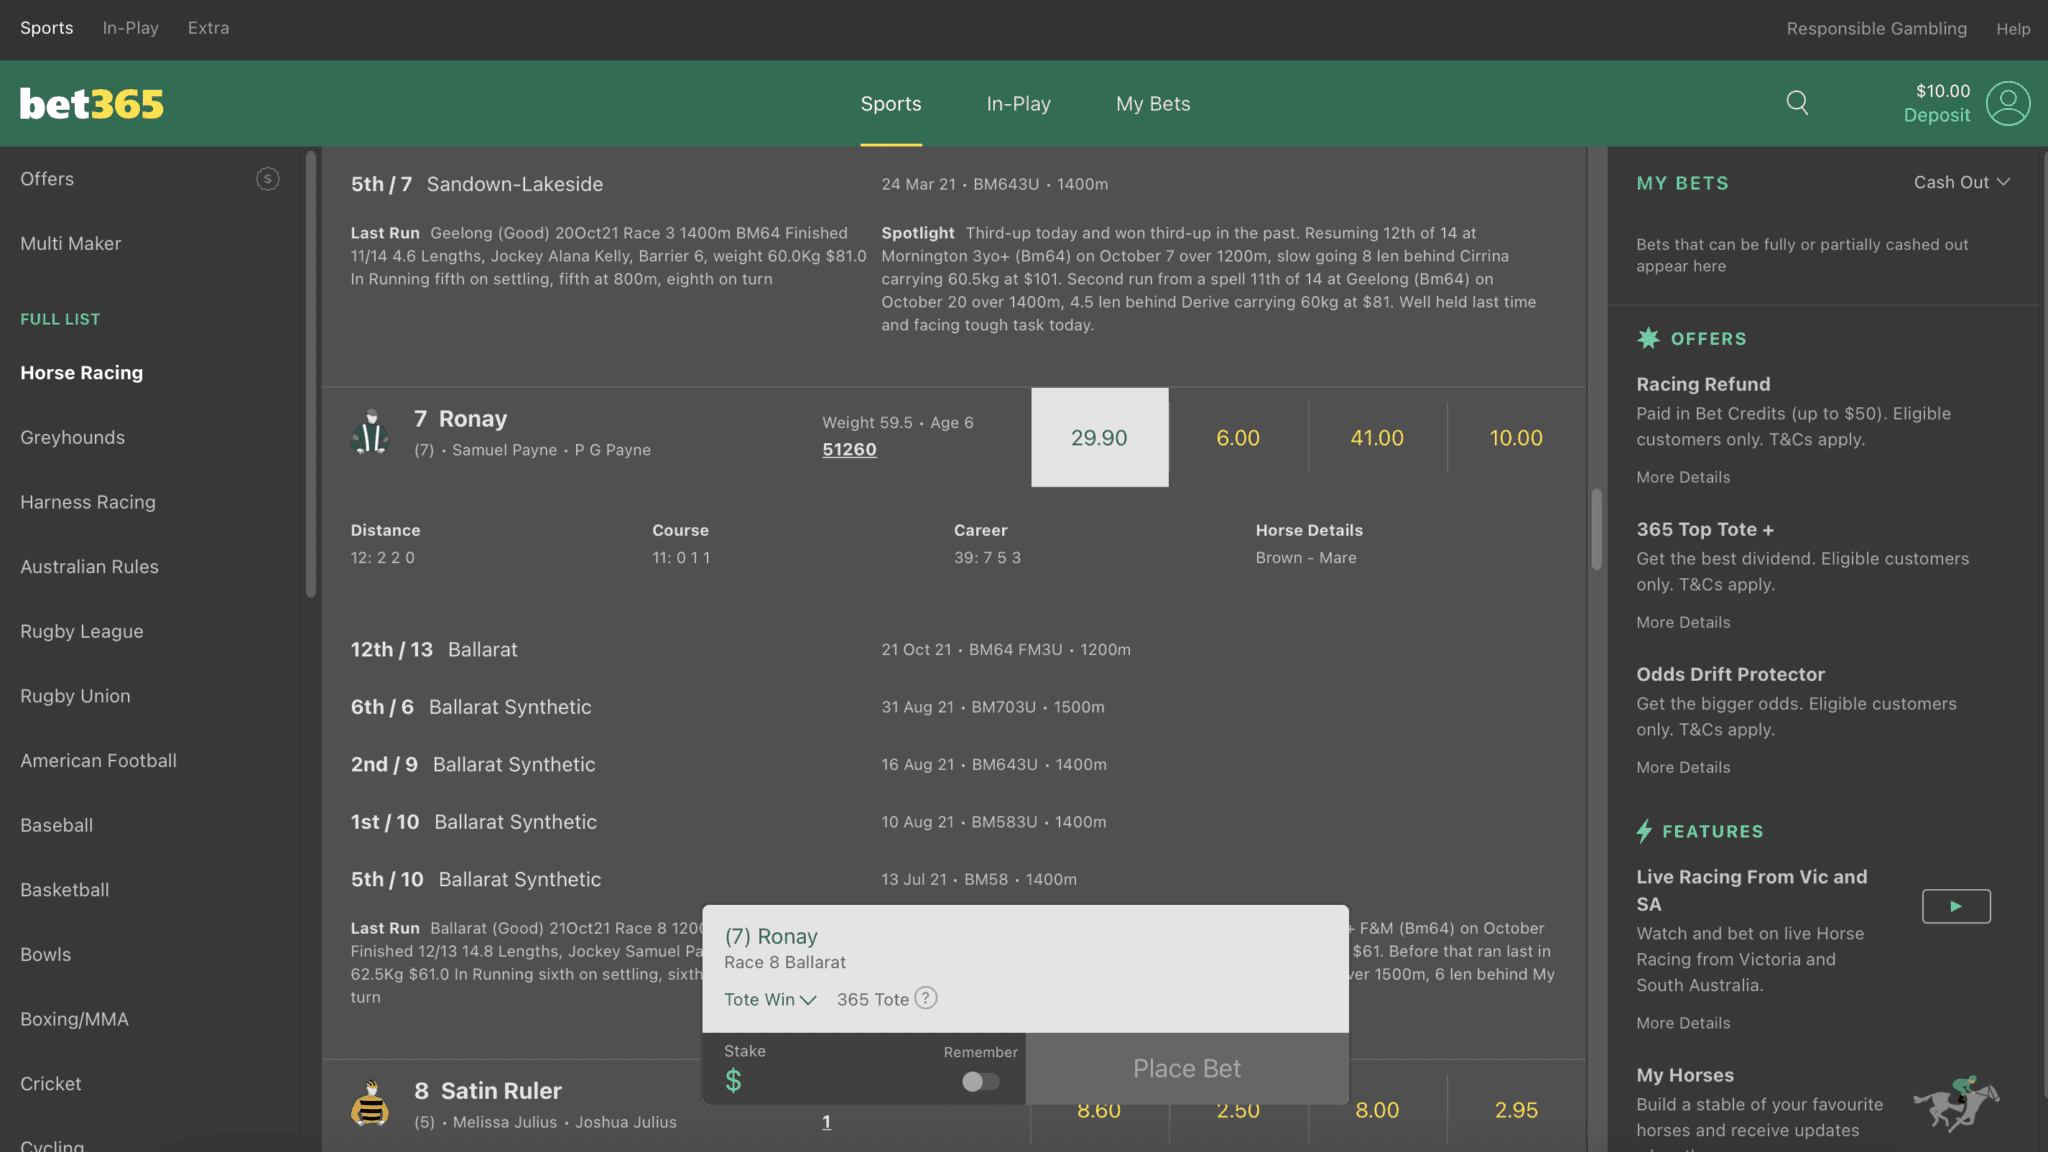
Task: Click the '2nd / 9 Ballarat Synthetic' row
Action: (x=954, y=764)
